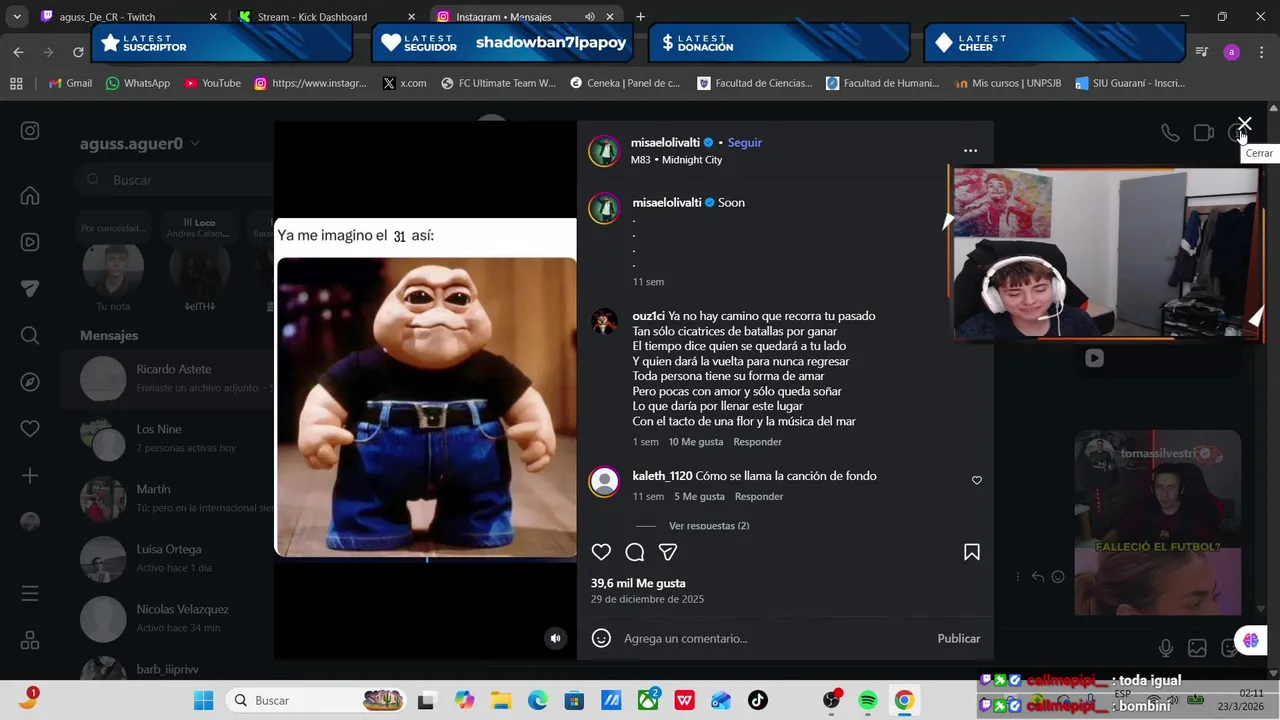Screen dimensions: 1280x720
Task: Expand aguss.aguer0 account switcher
Action: 140,143
